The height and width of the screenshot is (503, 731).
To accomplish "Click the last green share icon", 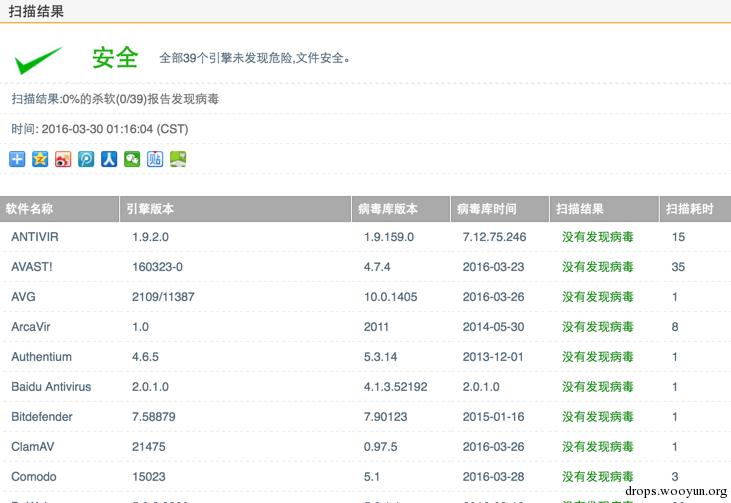I will tap(178, 159).
